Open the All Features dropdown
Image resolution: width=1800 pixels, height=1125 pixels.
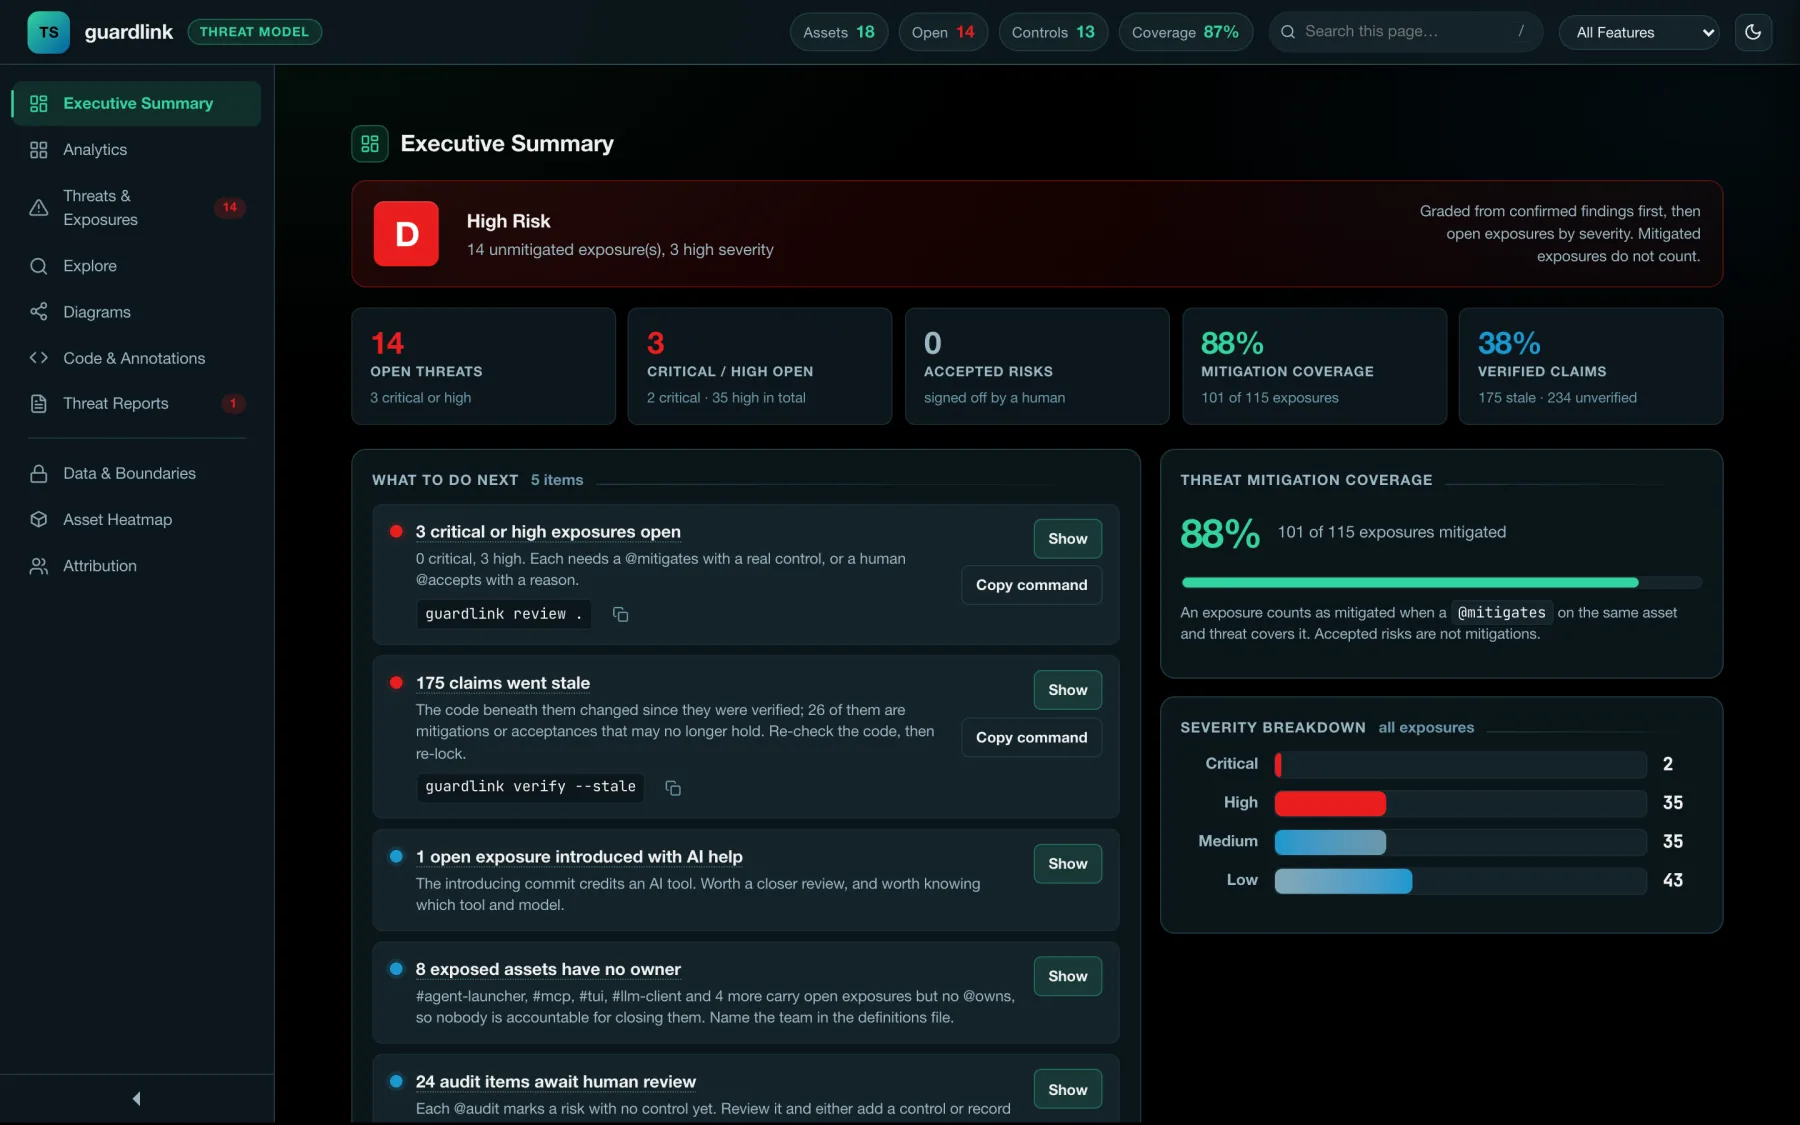pyautogui.click(x=1639, y=32)
